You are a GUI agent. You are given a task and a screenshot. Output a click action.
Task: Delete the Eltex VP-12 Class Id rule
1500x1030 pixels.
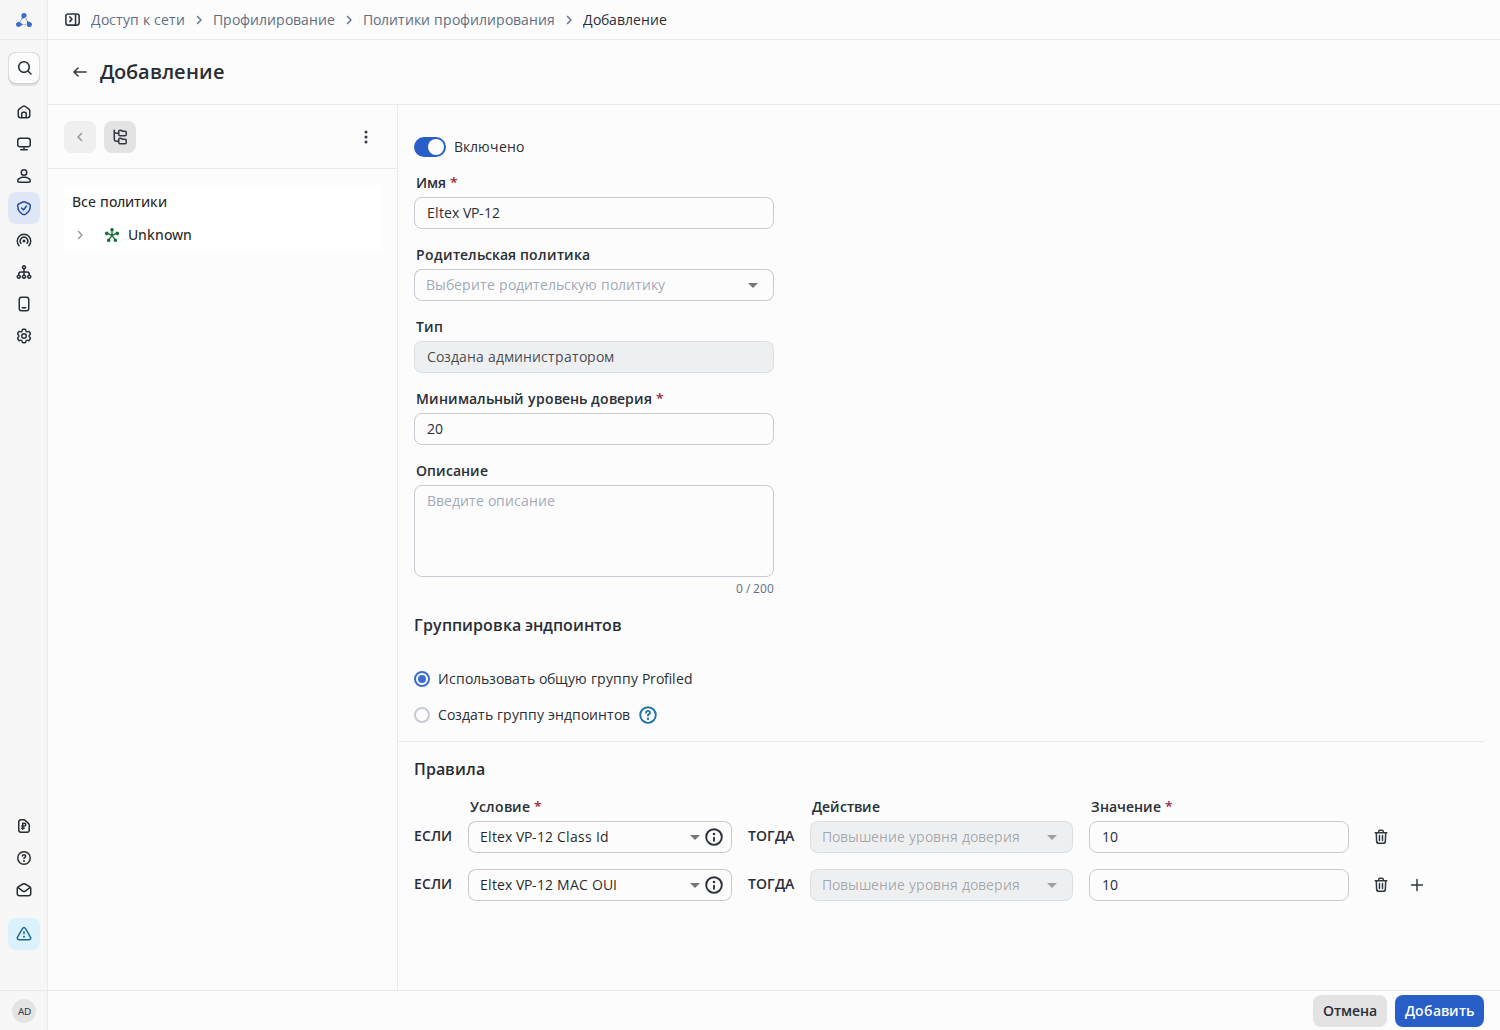click(1381, 837)
